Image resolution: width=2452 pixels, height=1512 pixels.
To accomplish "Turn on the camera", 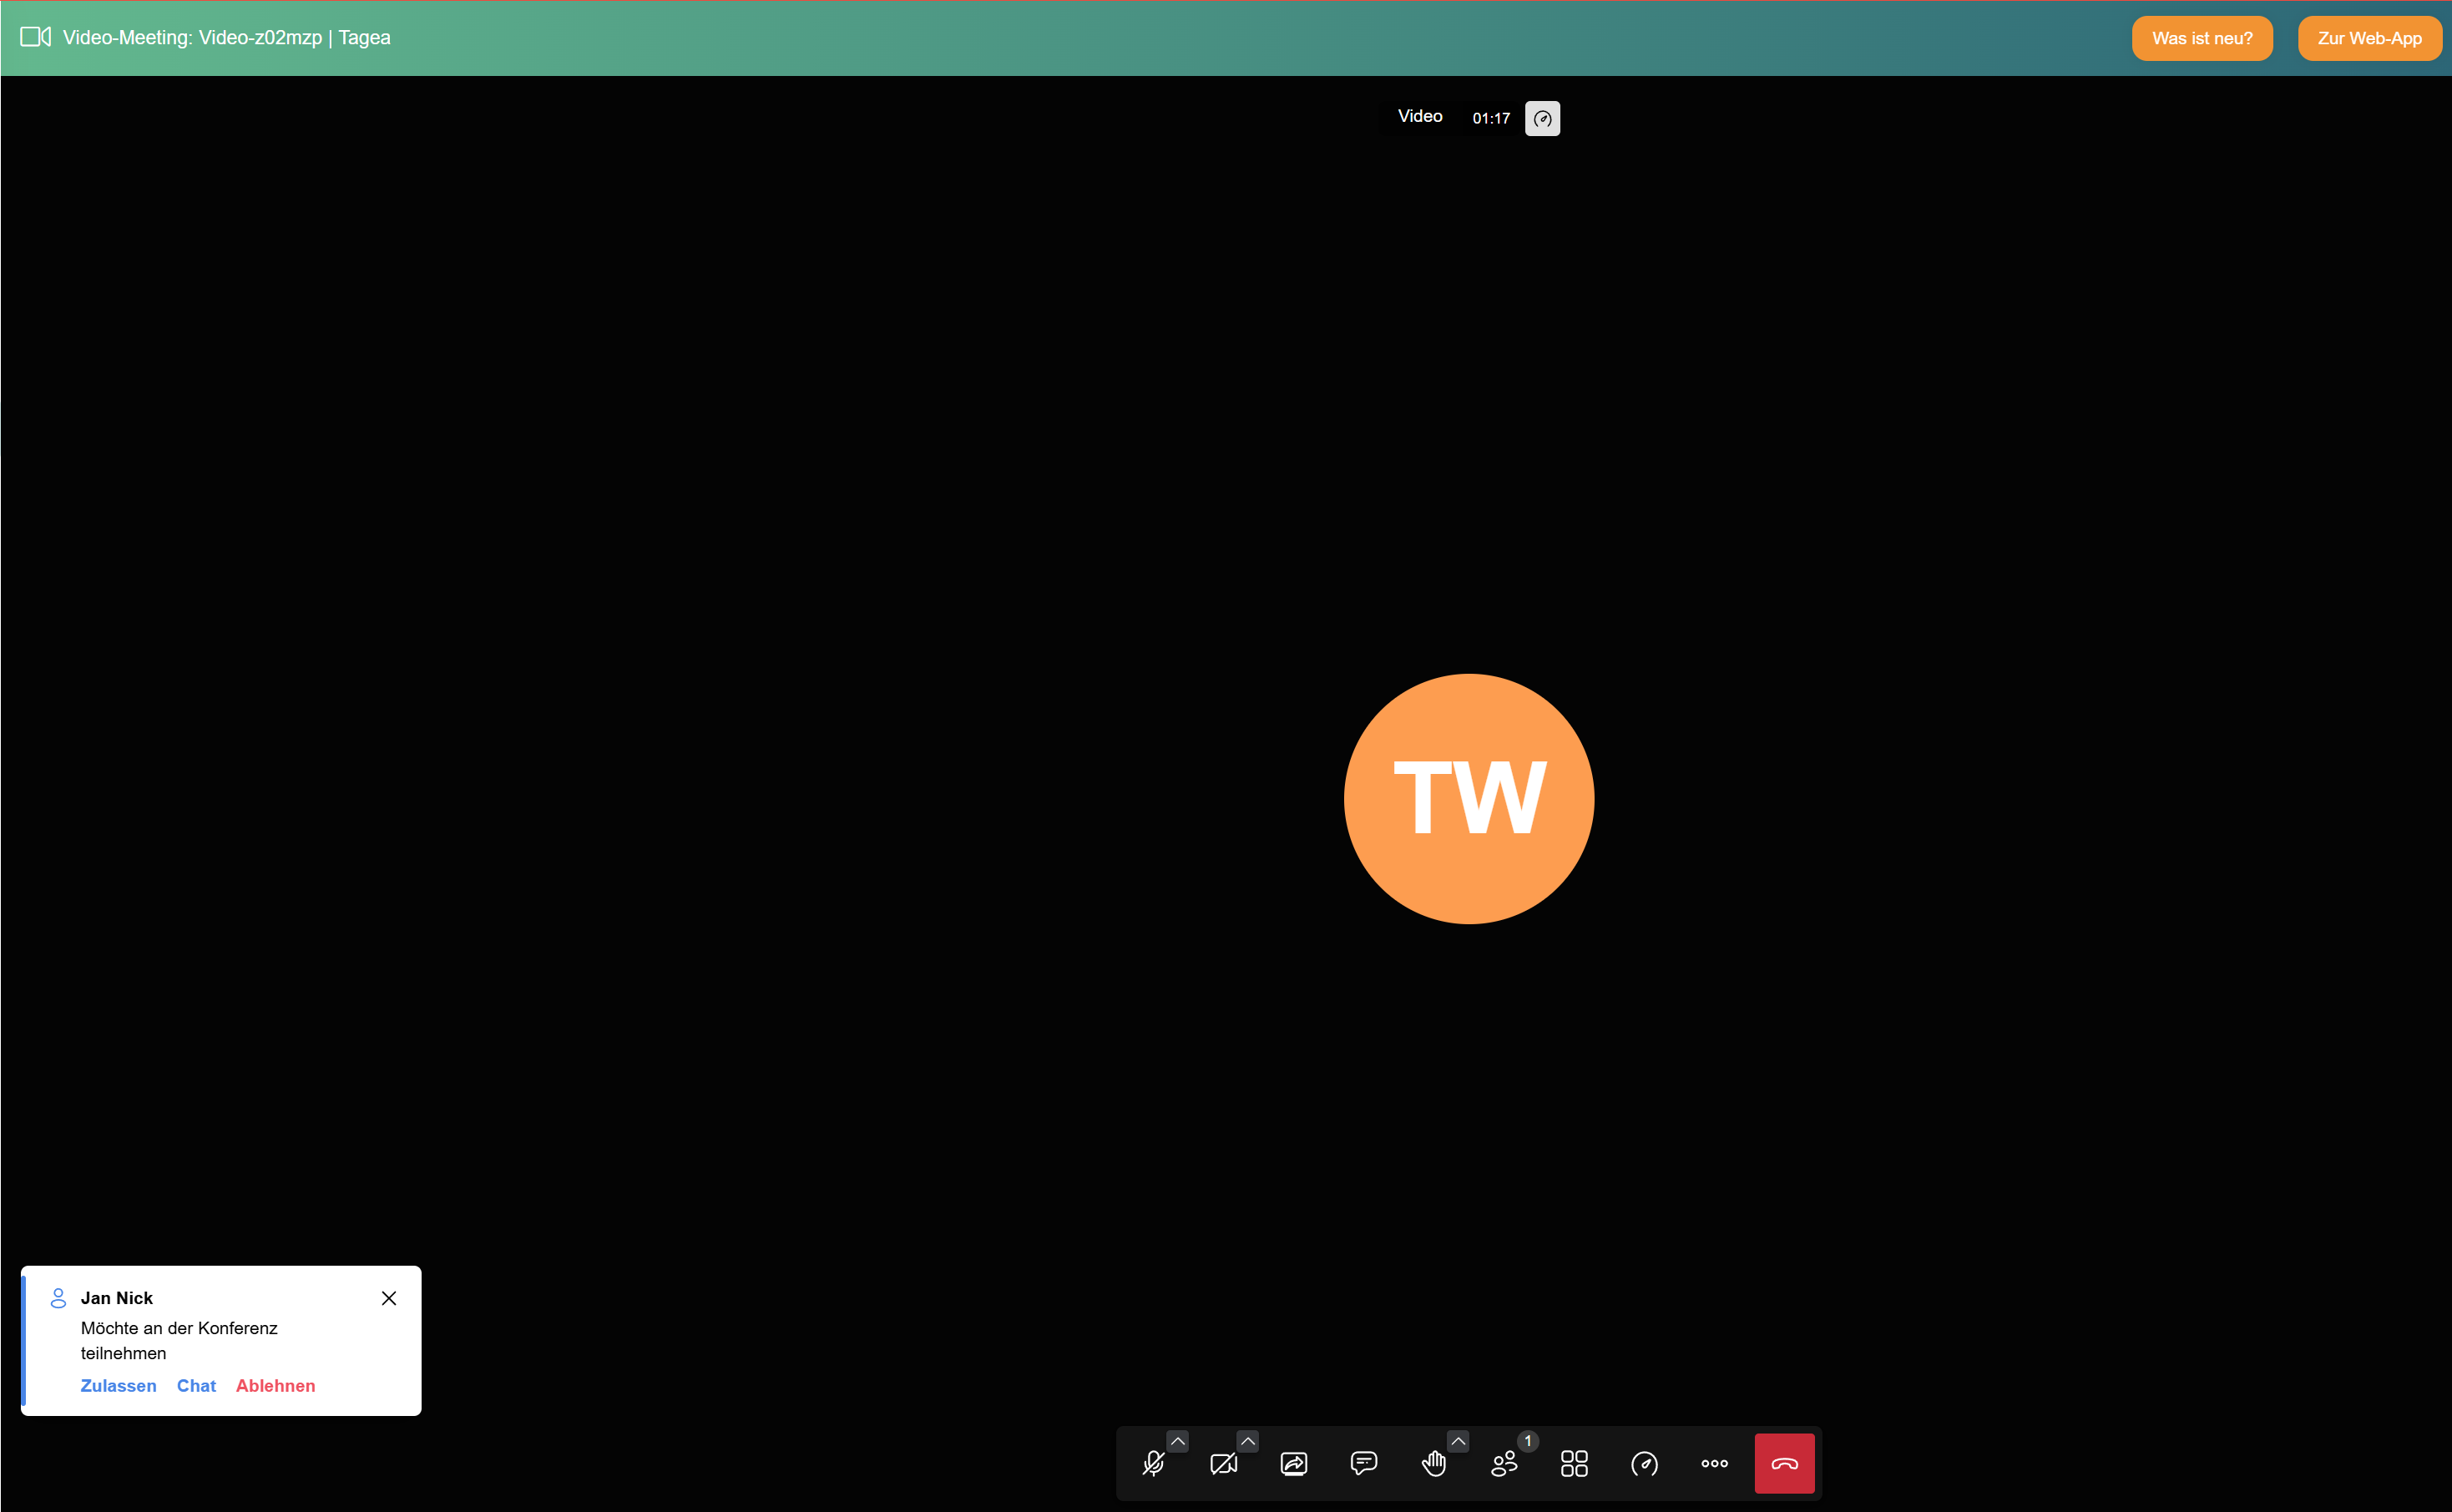I will point(1223,1464).
